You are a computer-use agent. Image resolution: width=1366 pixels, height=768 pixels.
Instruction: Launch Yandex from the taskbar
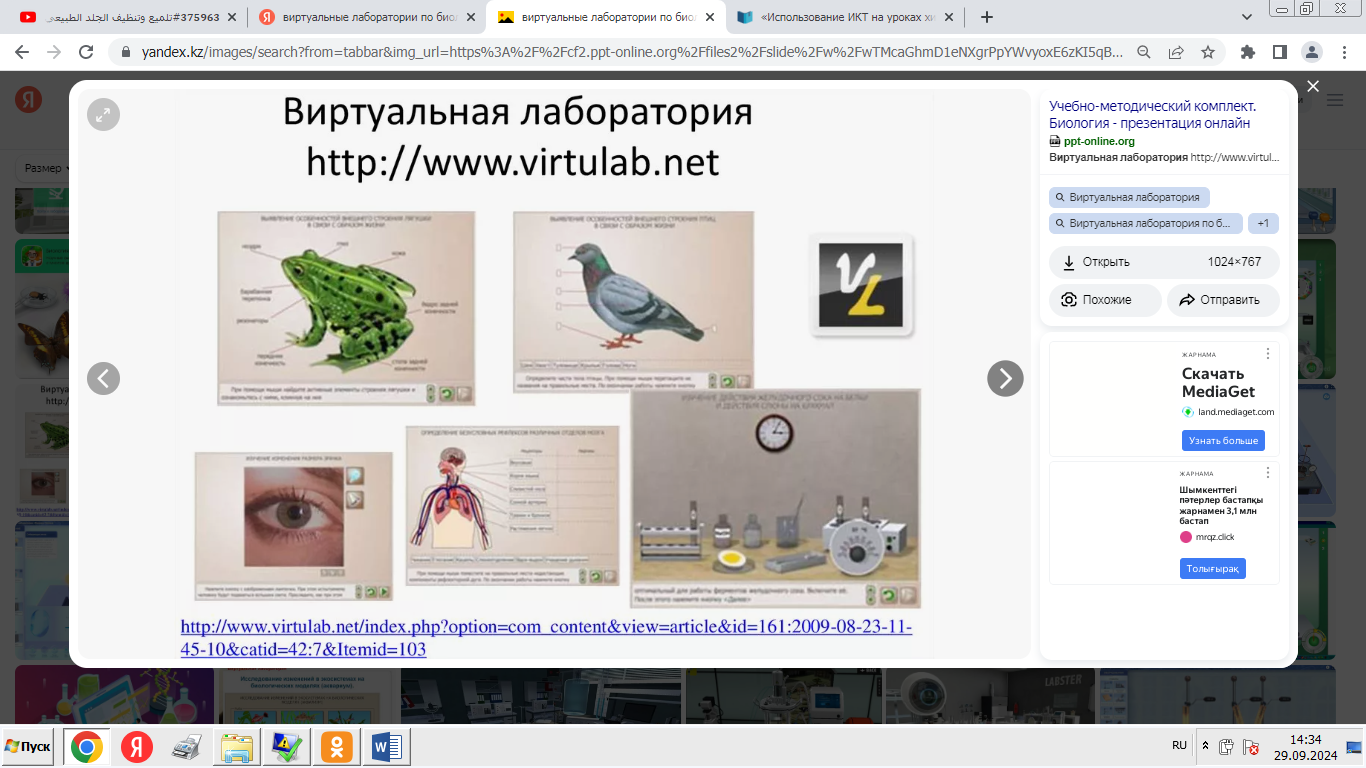[137, 747]
